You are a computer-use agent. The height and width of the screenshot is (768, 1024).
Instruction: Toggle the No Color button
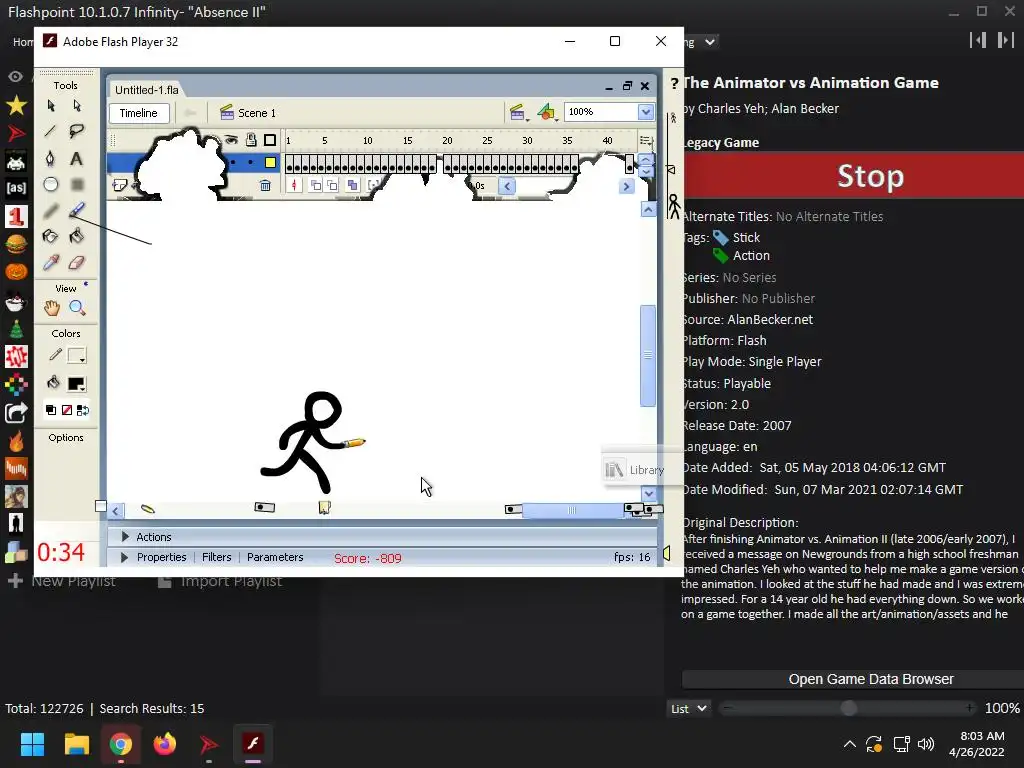click(x=67, y=410)
